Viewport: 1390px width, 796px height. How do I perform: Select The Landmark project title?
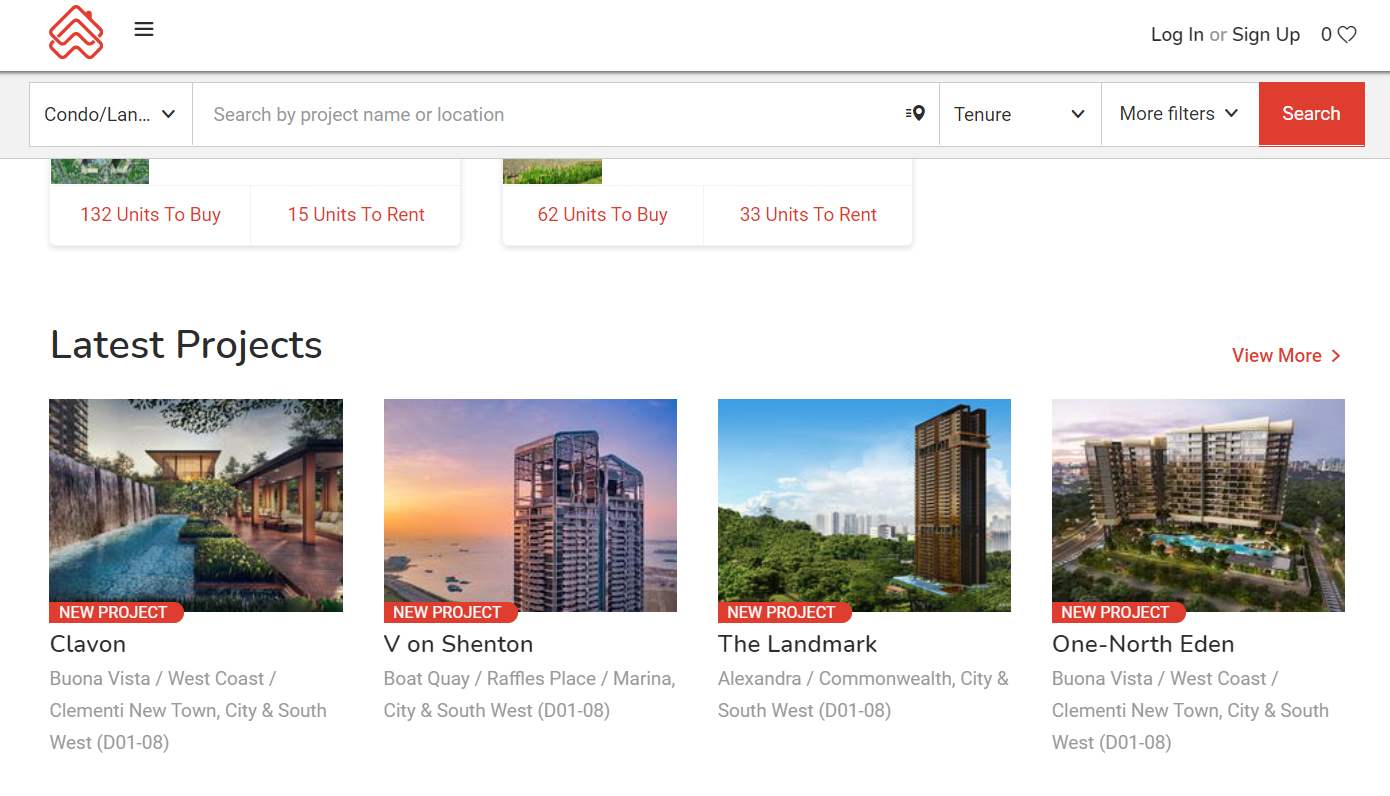[x=797, y=644]
